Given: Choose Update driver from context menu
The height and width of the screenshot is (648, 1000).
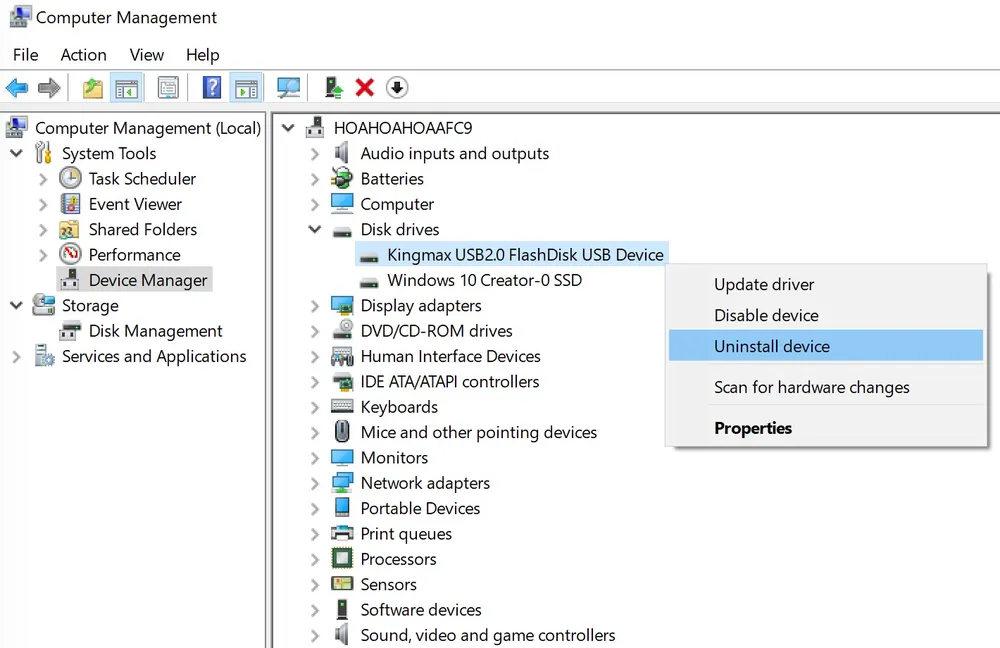Looking at the screenshot, I should click(826, 284).
